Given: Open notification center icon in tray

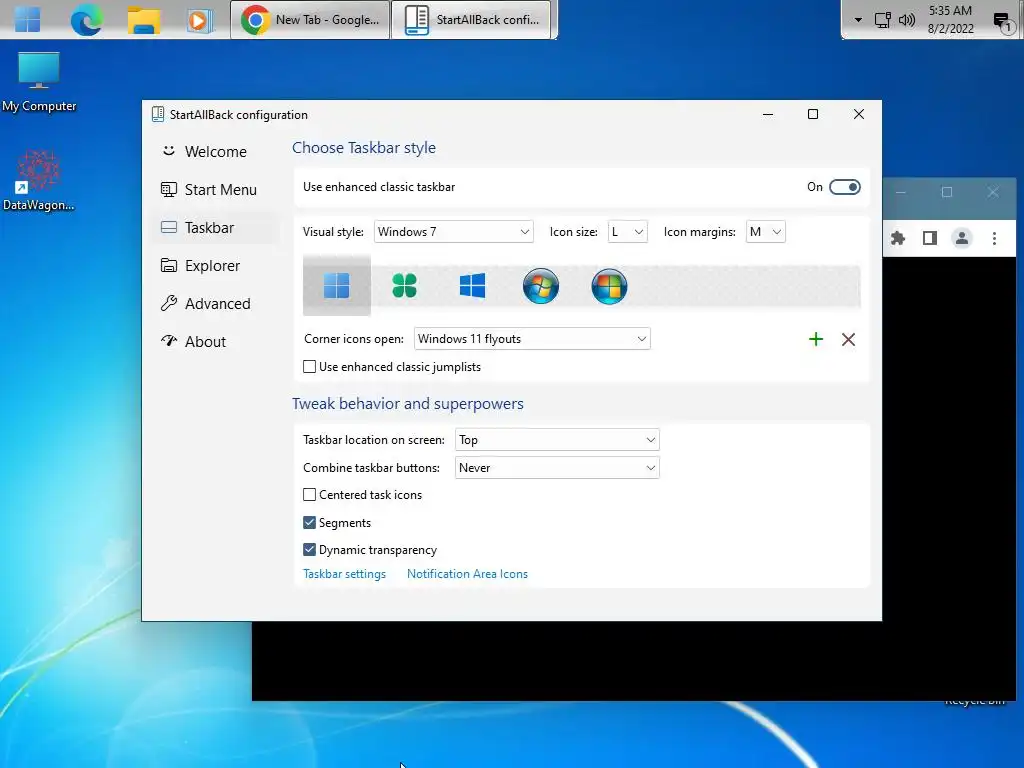Looking at the screenshot, I should tap(1002, 22).
